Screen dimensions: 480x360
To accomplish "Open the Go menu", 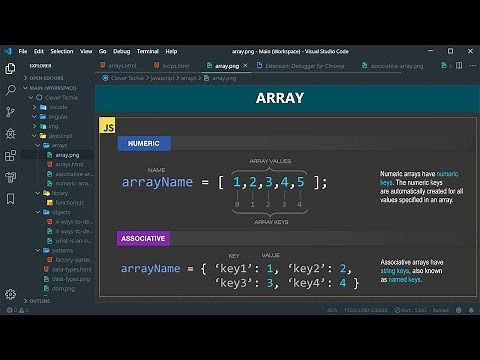I will [102, 51].
